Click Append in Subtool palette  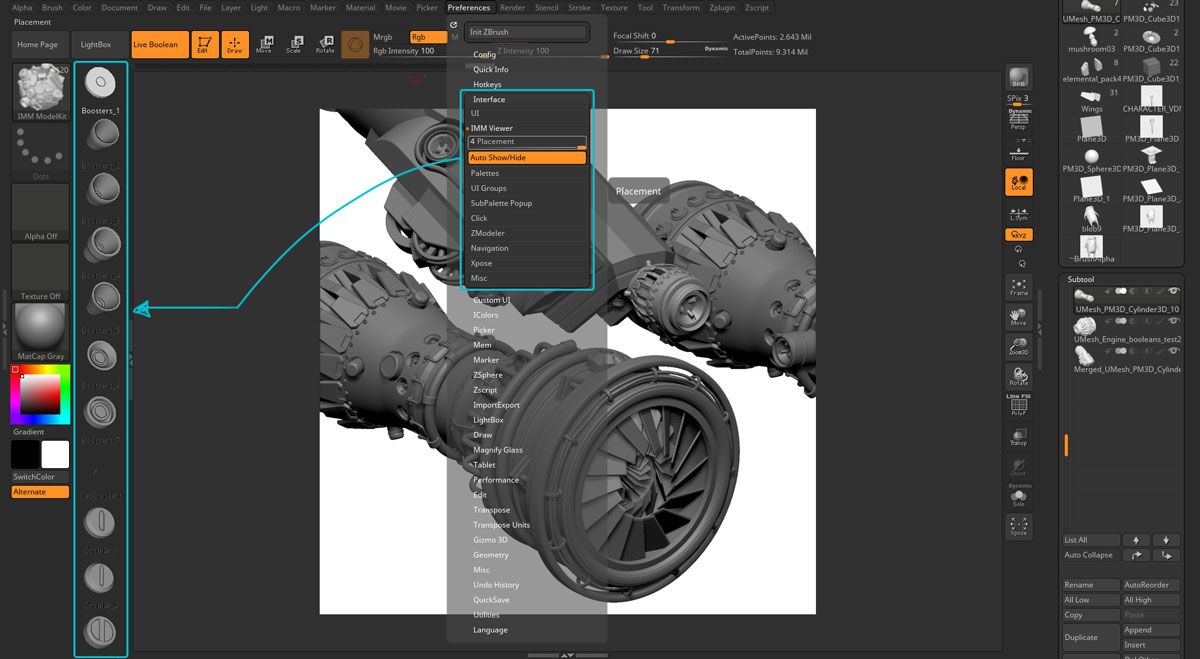[1151, 630]
